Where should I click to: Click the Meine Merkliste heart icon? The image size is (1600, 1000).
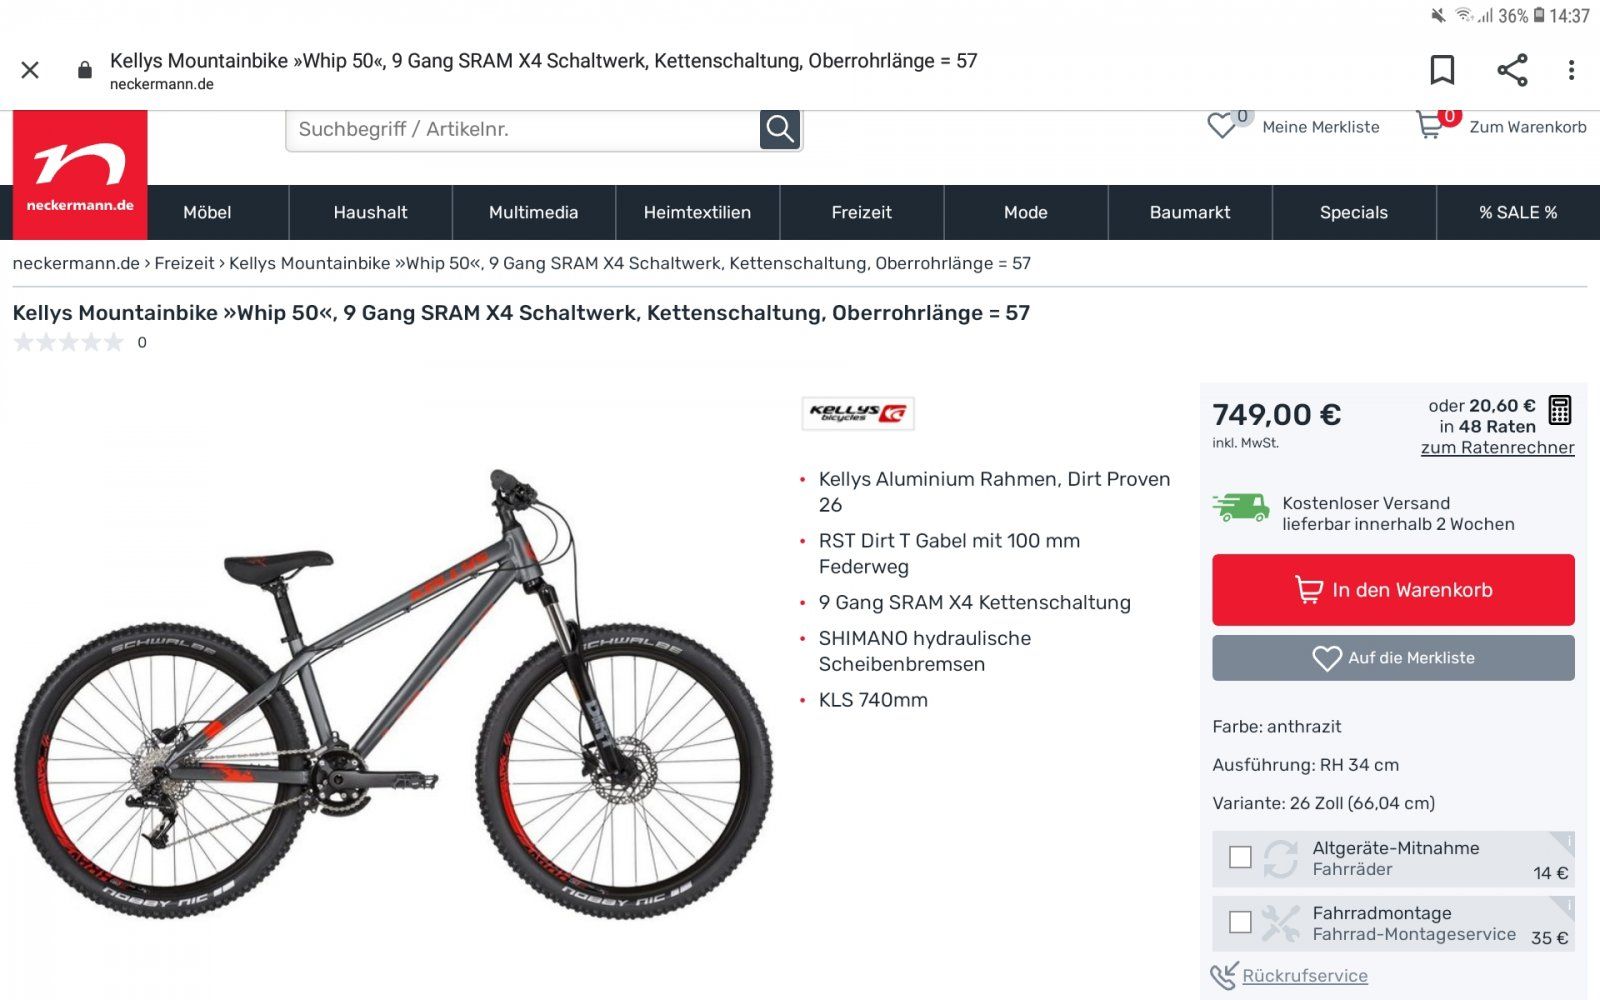pyautogui.click(x=1222, y=126)
